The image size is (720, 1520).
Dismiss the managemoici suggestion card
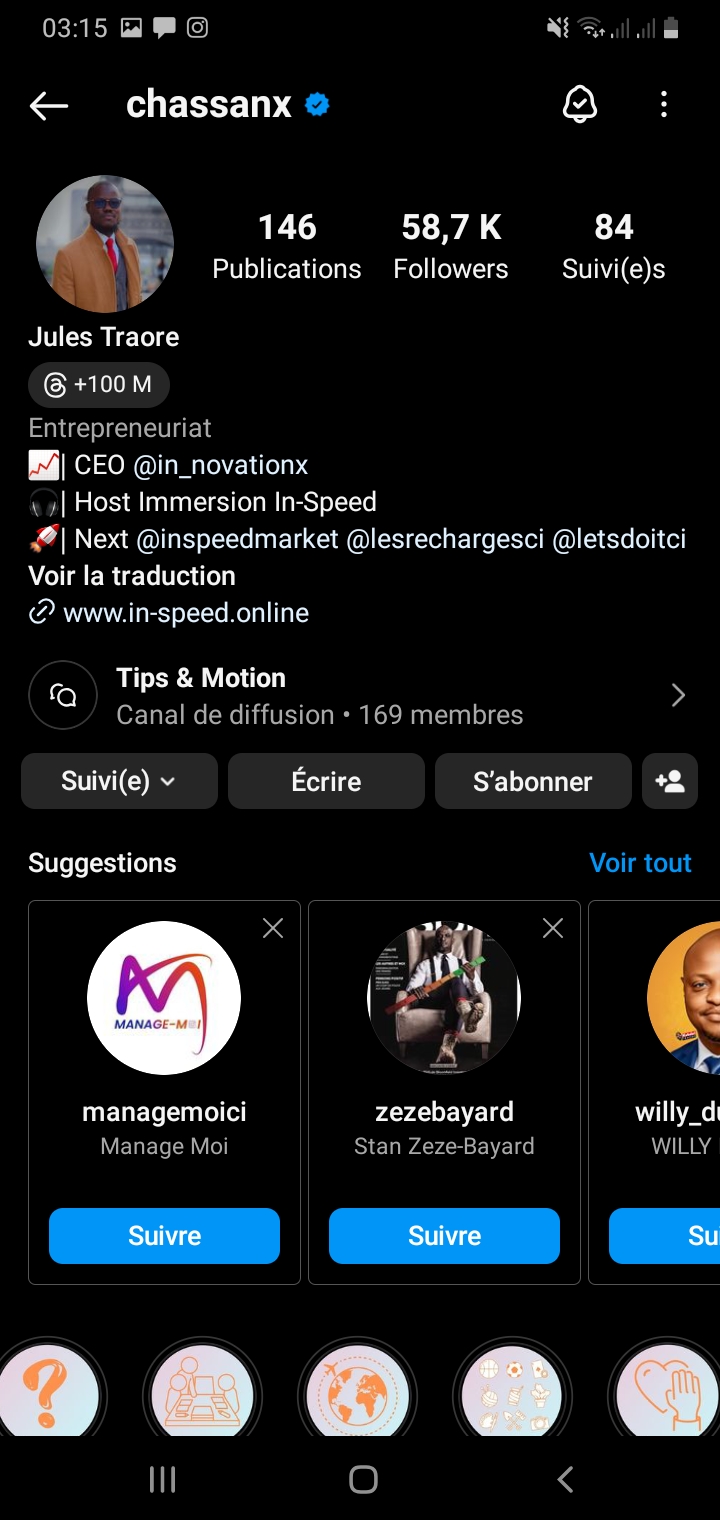click(272, 929)
